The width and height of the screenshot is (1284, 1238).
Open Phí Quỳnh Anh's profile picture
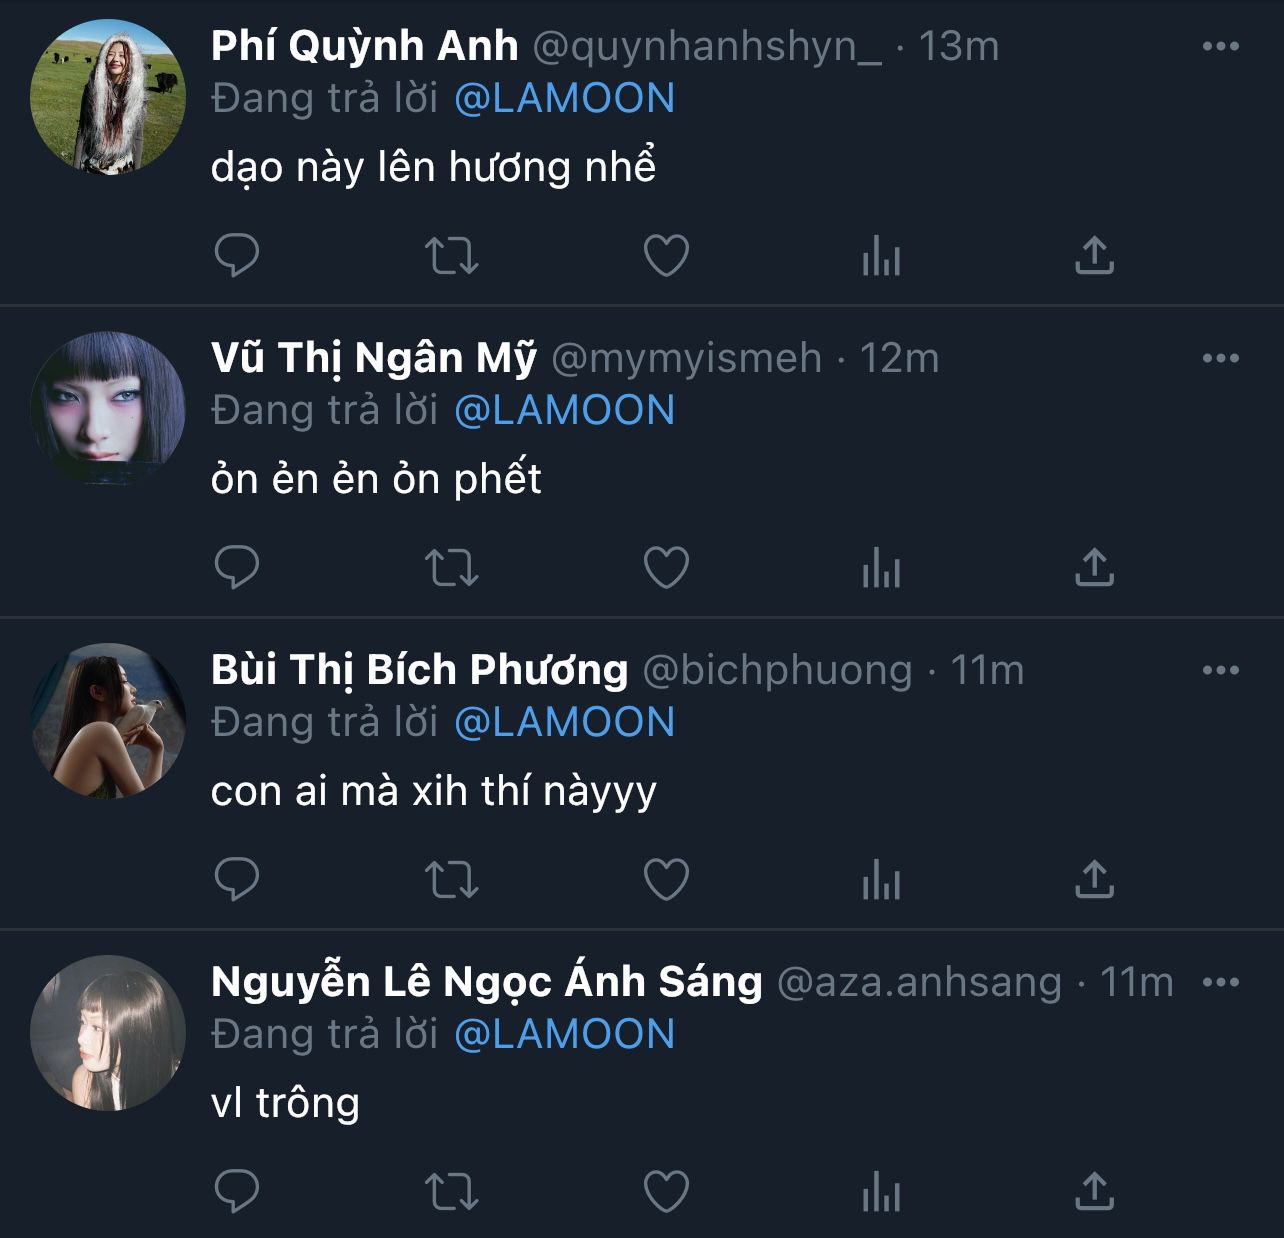(108, 97)
